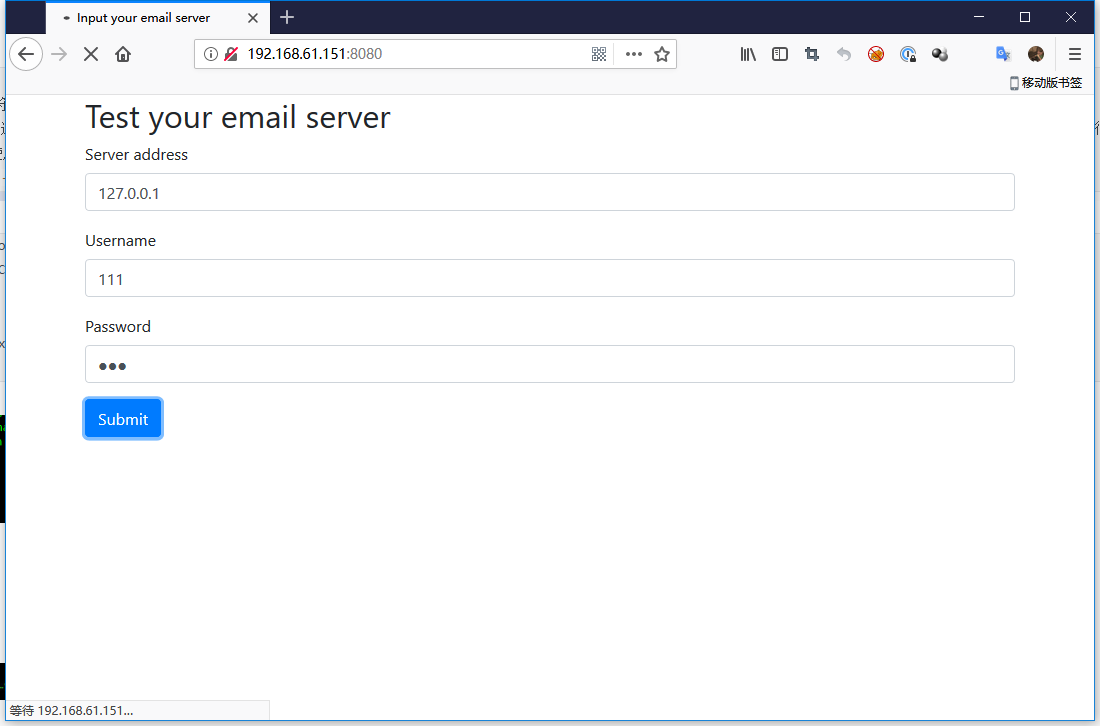Open the page actions three-dot menu
This screenshot has width=1100, height=726.
tap(634, 54)
